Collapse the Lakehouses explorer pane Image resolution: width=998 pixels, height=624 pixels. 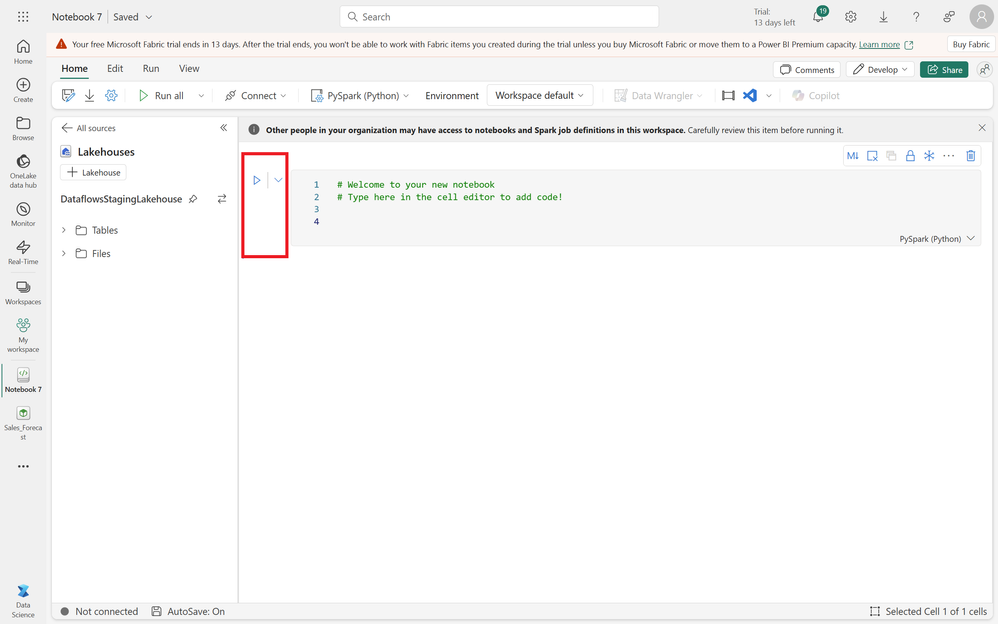[223, 128]
